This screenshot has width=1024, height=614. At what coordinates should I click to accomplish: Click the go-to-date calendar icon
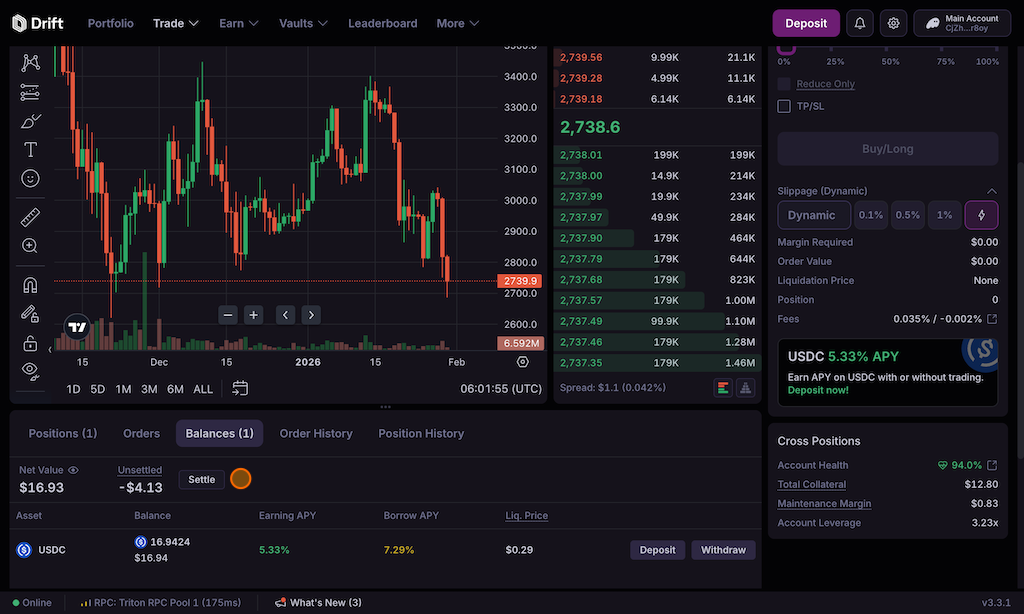pyautogui.click(x=240, y=388)
